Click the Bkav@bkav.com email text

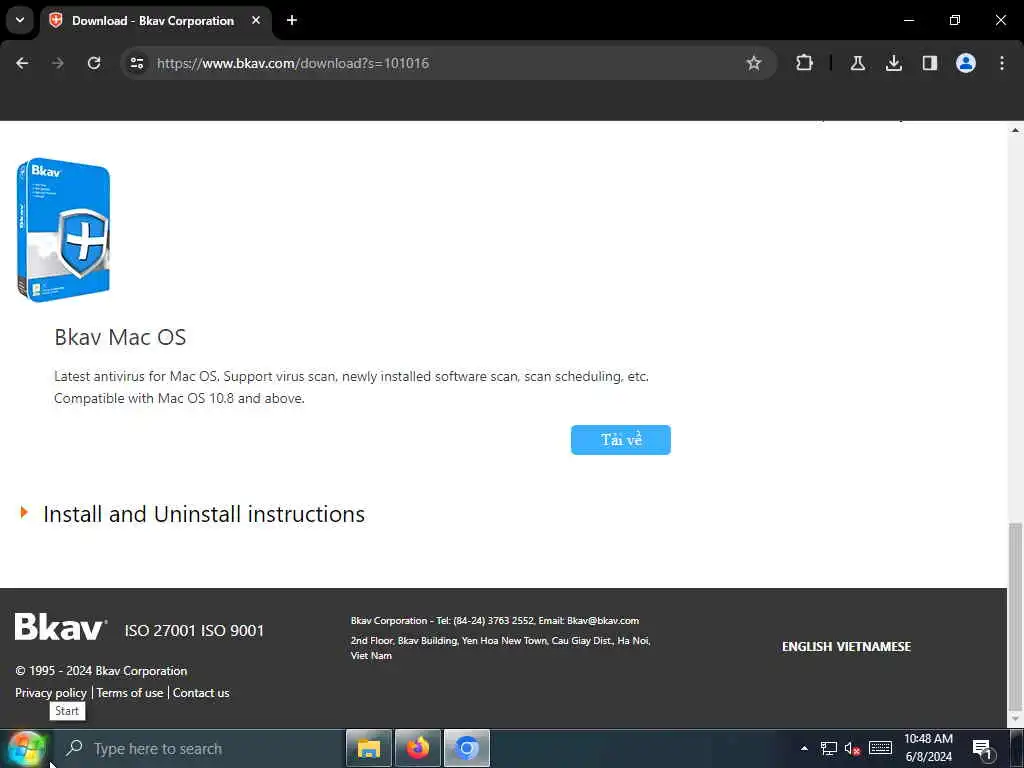[603, 620]
